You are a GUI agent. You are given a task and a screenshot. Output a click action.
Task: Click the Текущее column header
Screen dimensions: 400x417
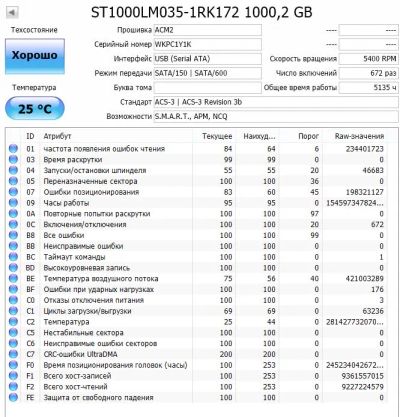pyautogui.click(x=217, y=136)
